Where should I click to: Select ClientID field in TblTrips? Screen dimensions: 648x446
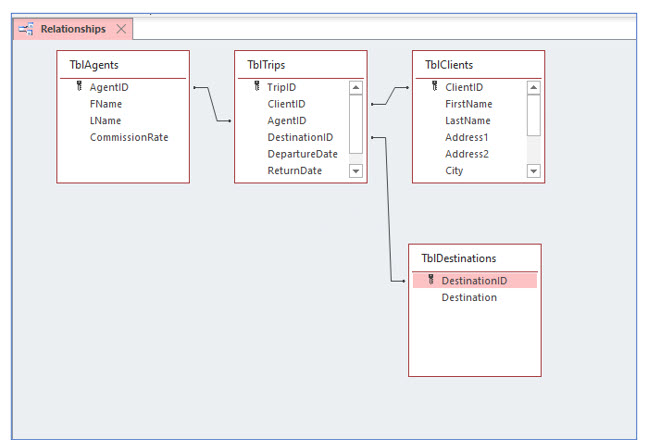(x=286, y=104)
